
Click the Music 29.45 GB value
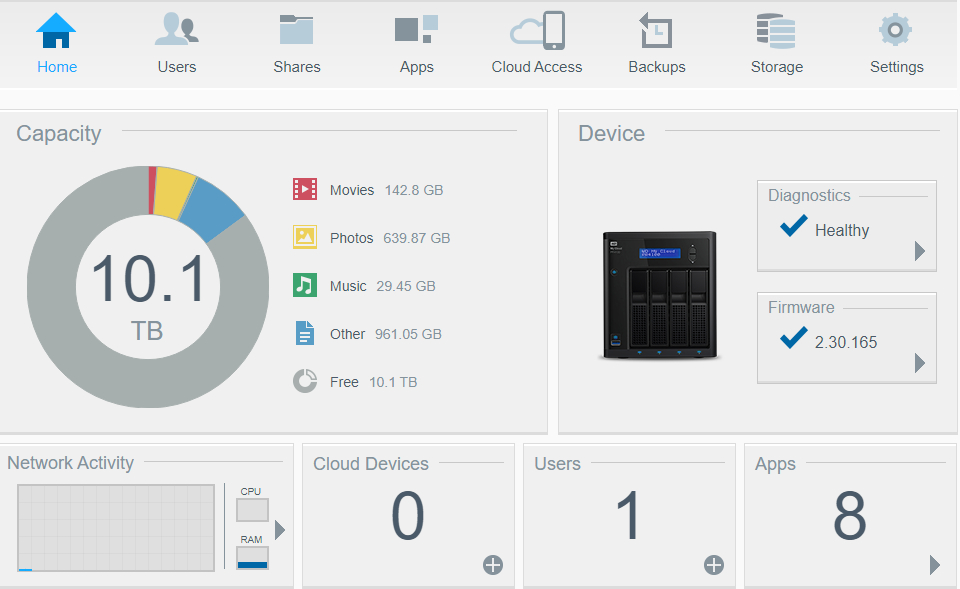406,286
